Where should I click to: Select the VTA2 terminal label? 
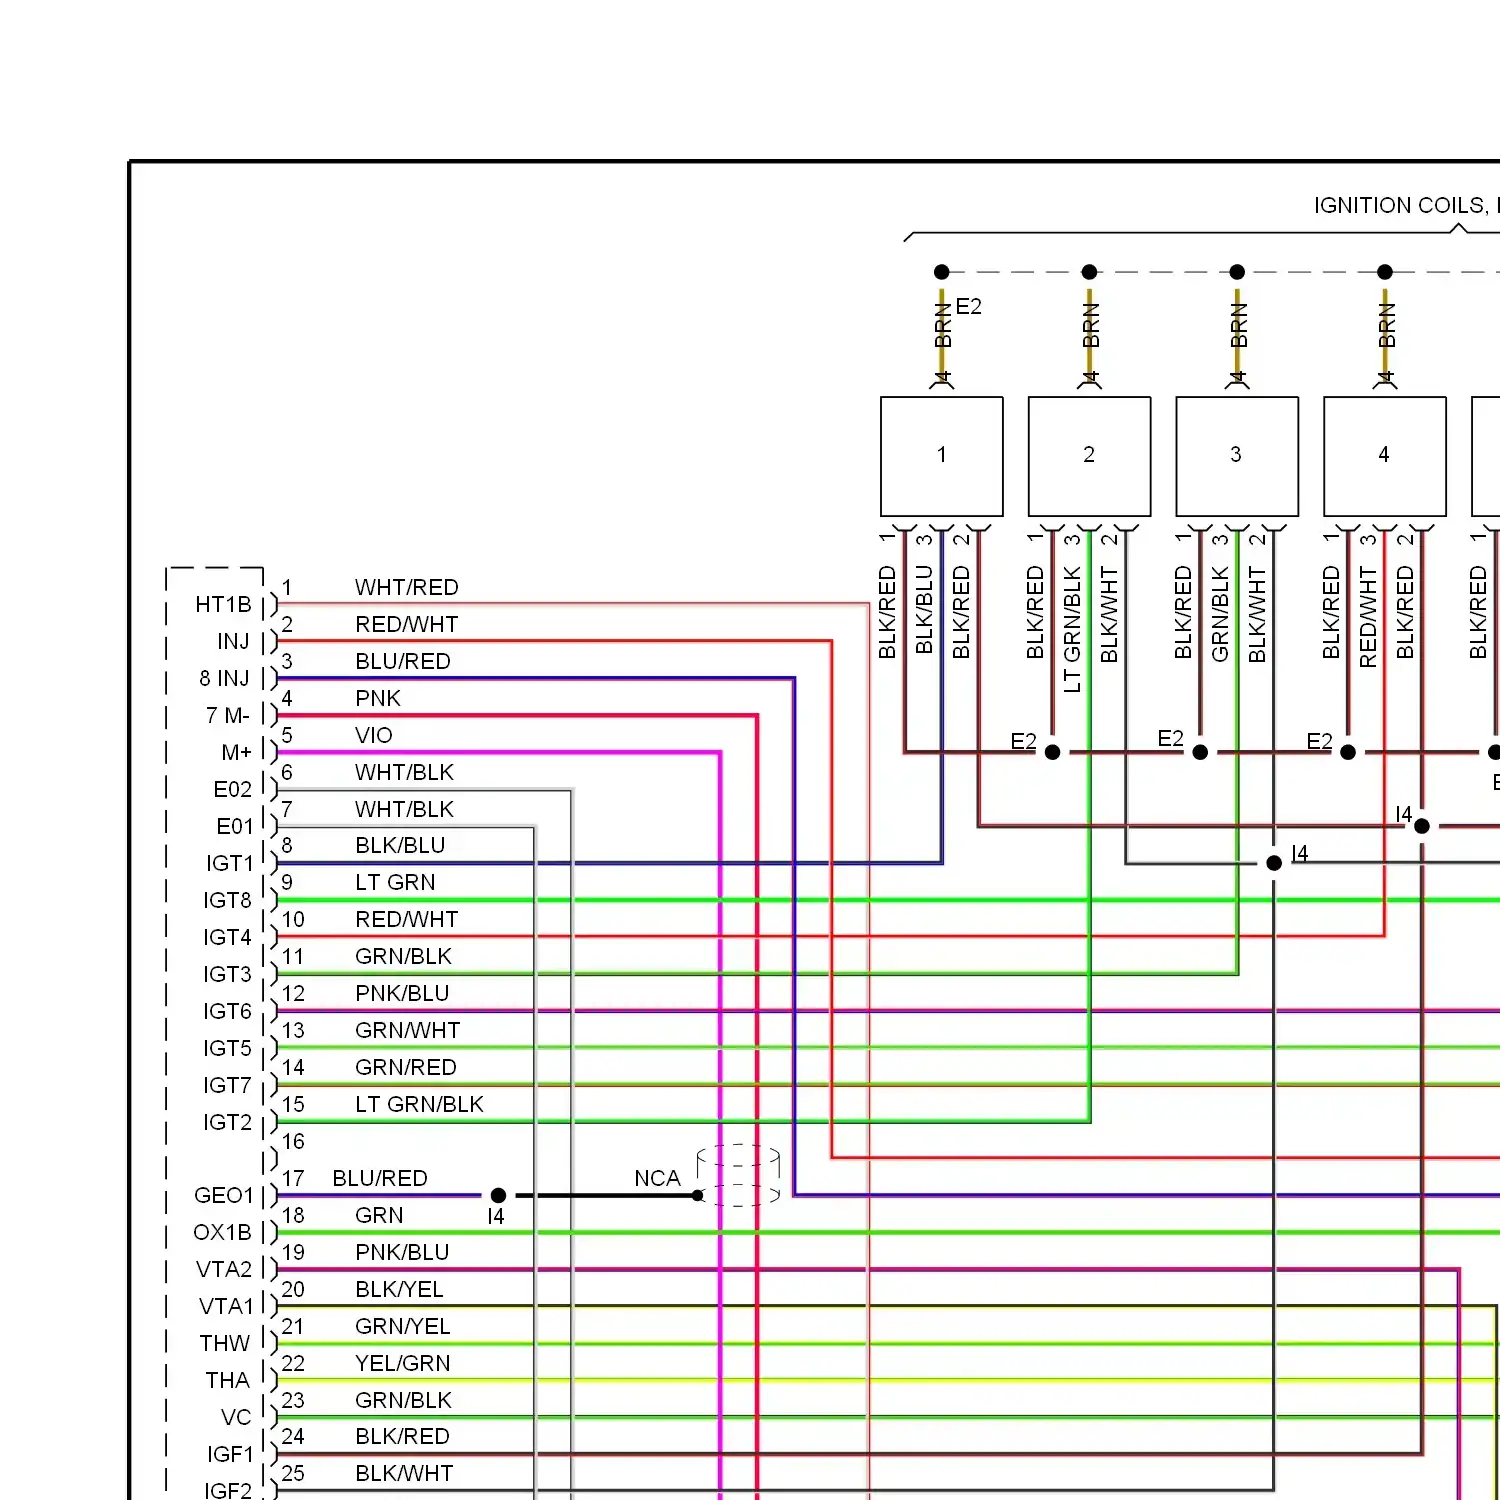pyautogui.click(x=224, y=1270)
